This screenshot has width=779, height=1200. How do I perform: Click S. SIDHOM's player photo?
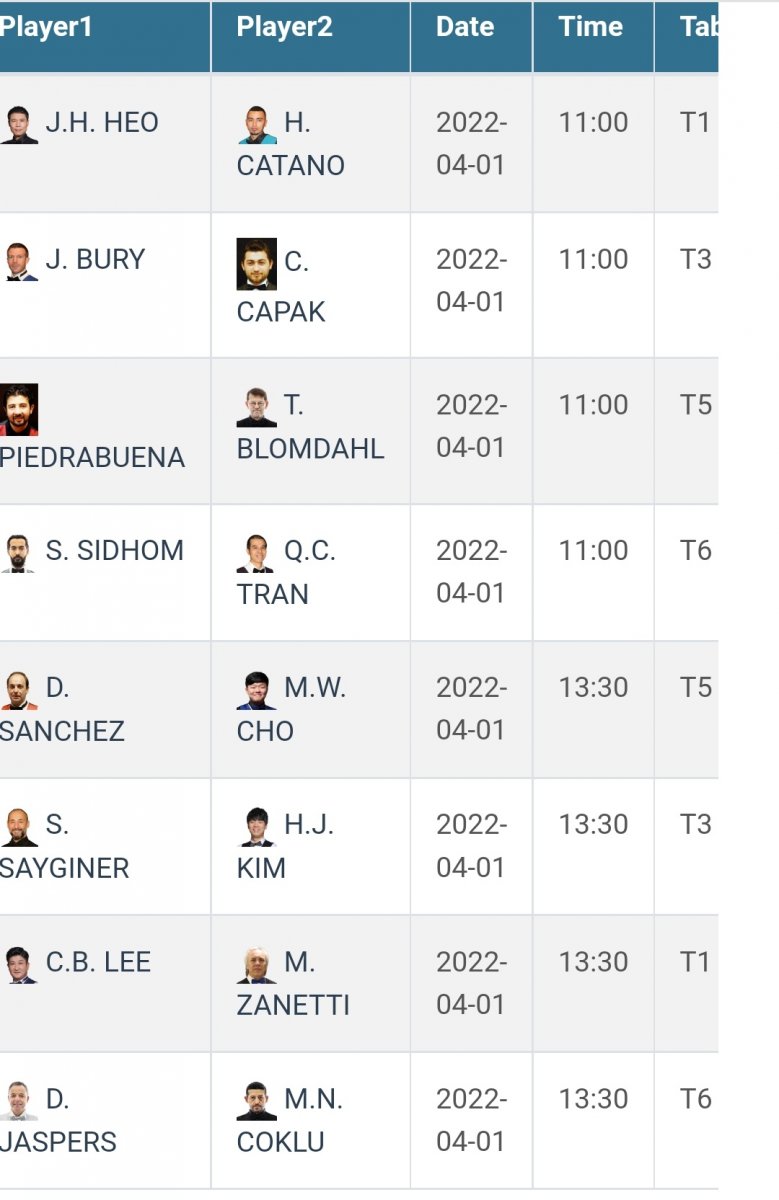(17, 553)
